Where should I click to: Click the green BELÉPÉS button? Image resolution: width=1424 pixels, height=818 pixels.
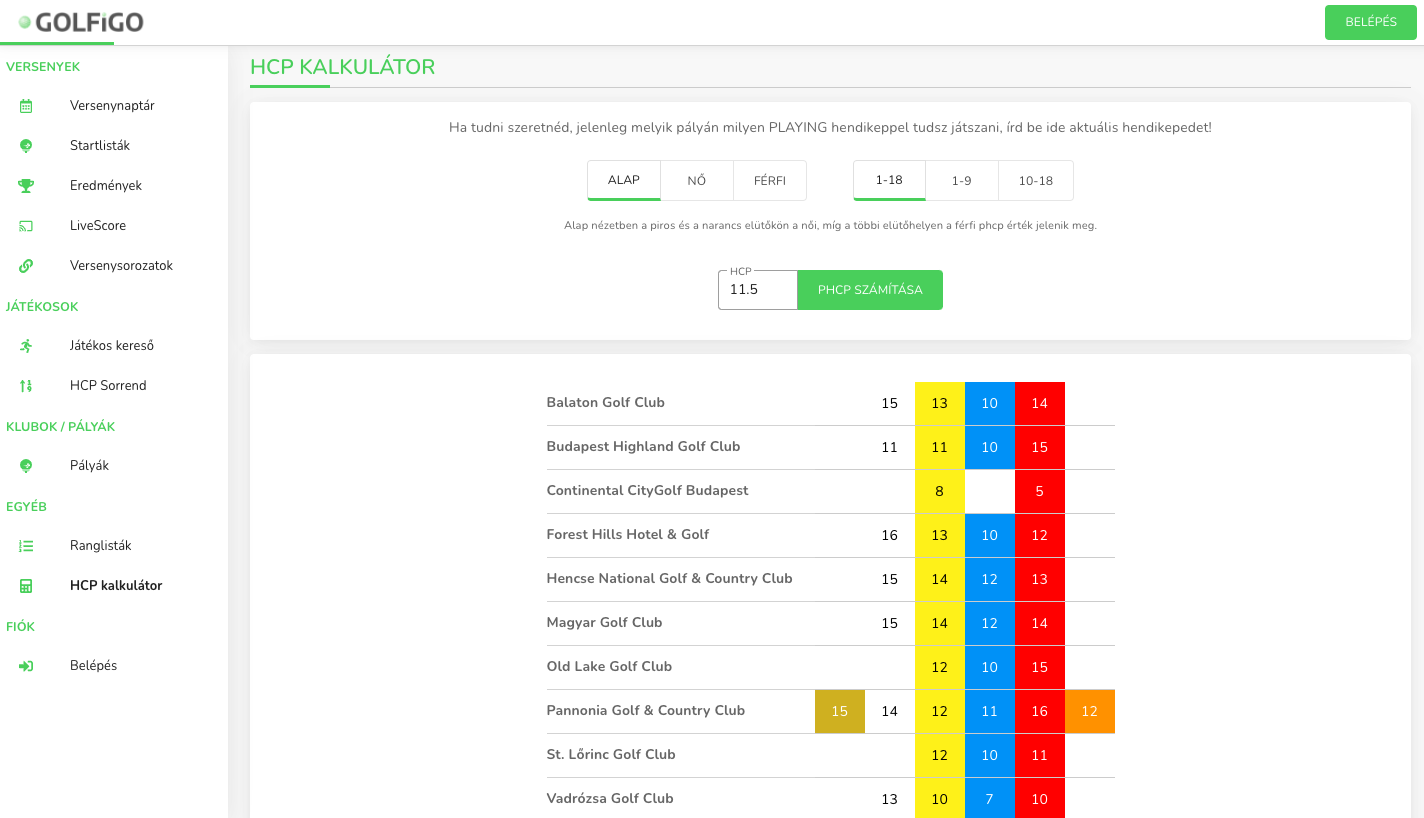pos(1371,22)
